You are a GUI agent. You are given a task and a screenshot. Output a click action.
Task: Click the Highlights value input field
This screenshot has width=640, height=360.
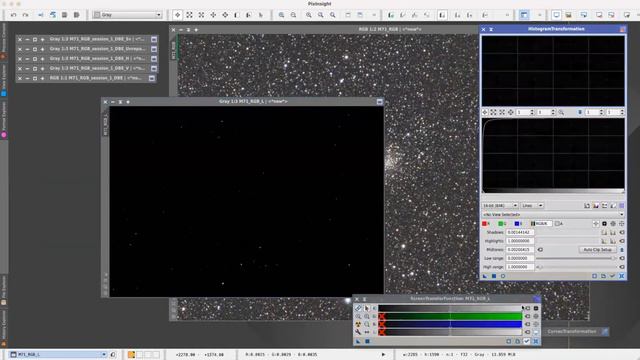(x=520, y=241)
